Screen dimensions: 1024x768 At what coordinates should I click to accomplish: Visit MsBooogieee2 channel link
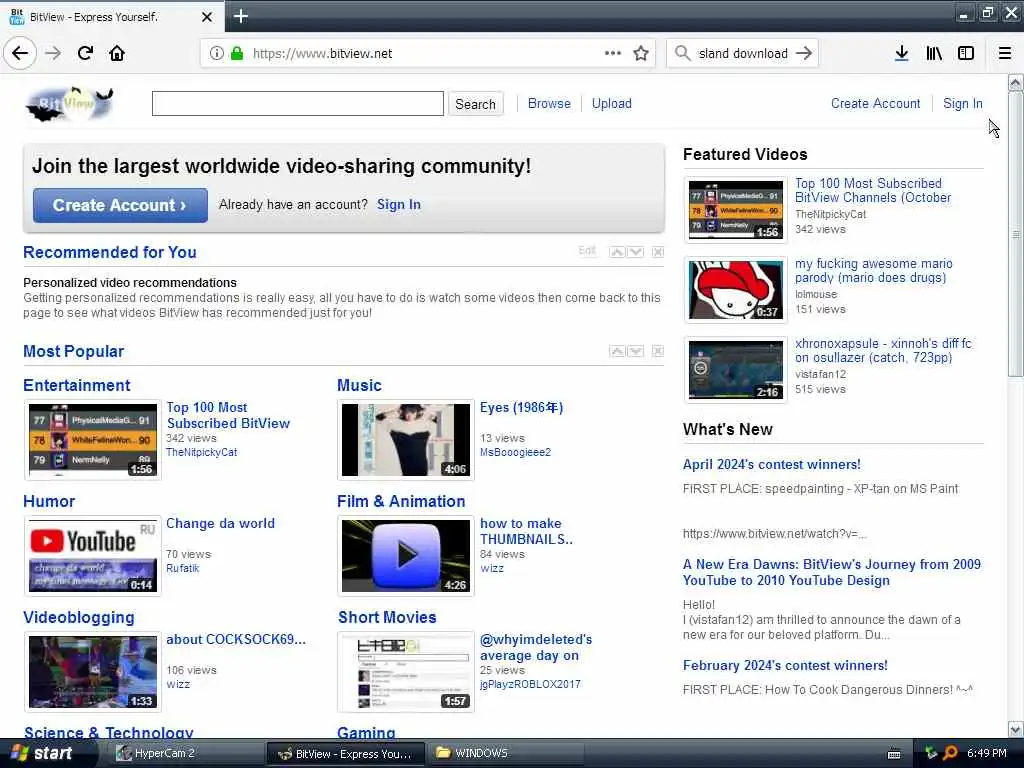(515, 452)
